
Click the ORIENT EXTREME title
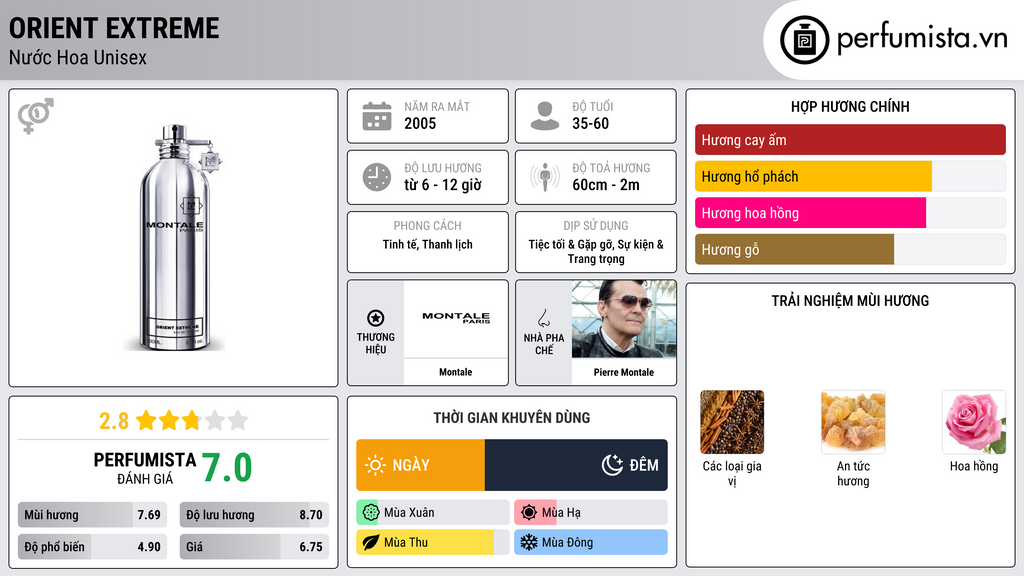click(114, 29)
